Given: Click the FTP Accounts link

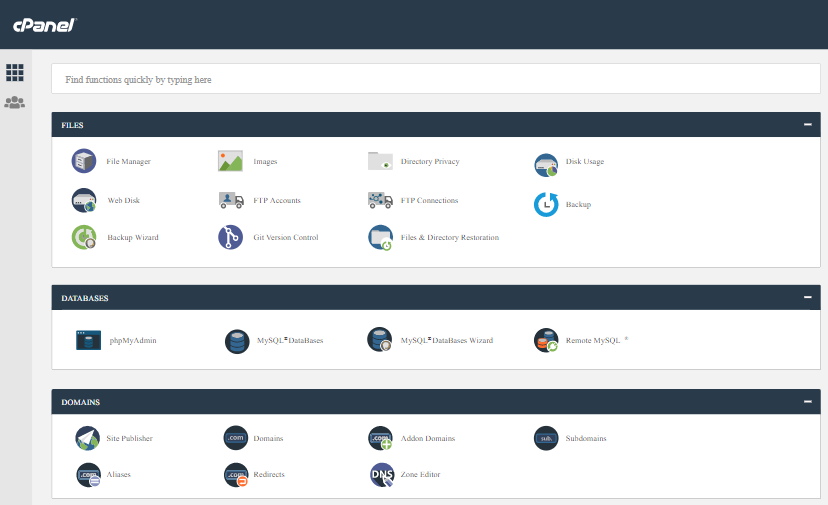Looking at the screenshot, I should (277, 200).
